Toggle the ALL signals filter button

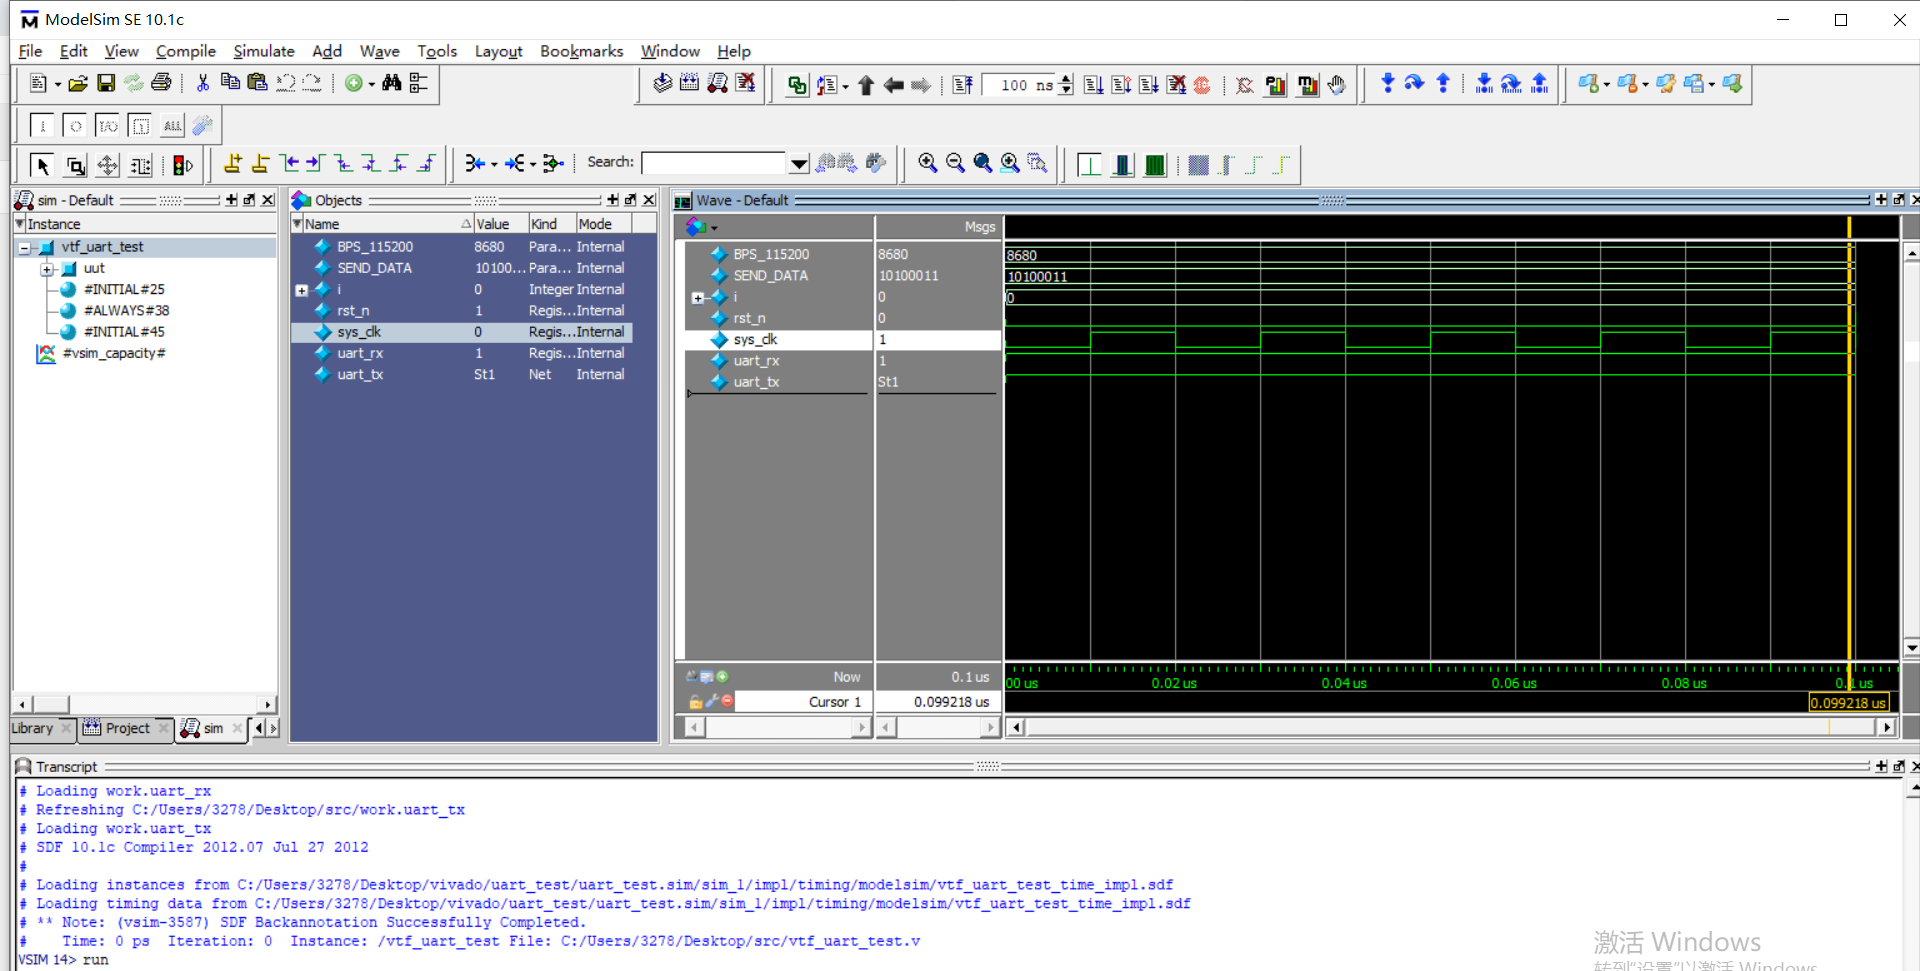tap(173, 126)
